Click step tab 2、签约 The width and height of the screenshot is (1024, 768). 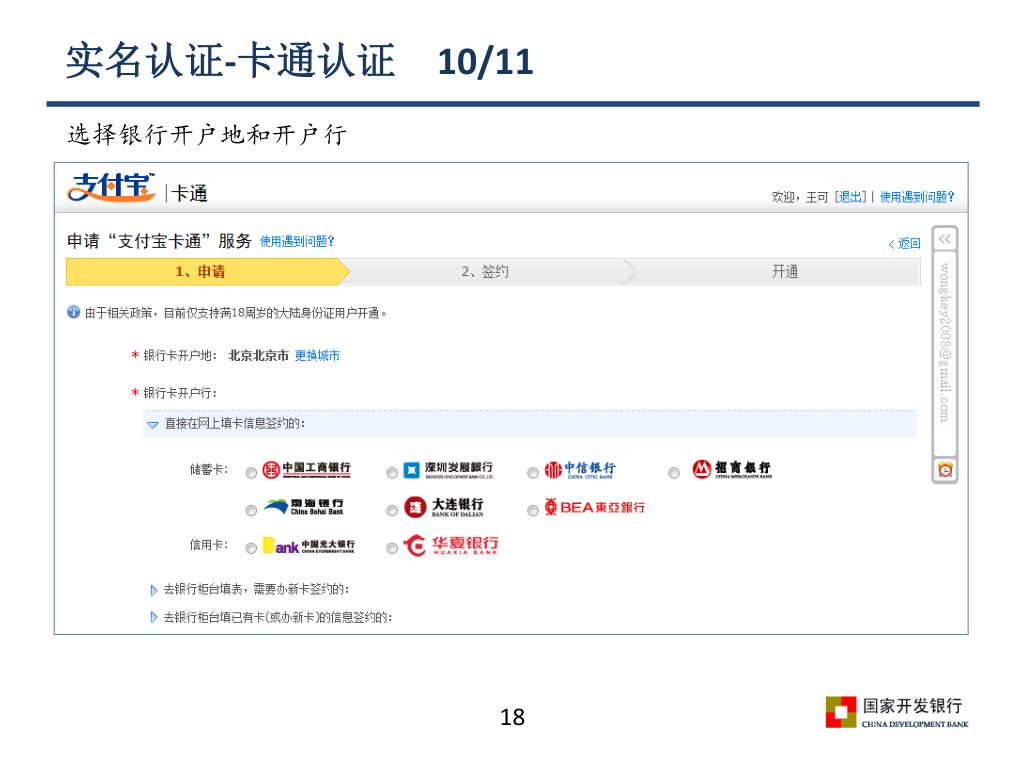click(x=485, y=272)
